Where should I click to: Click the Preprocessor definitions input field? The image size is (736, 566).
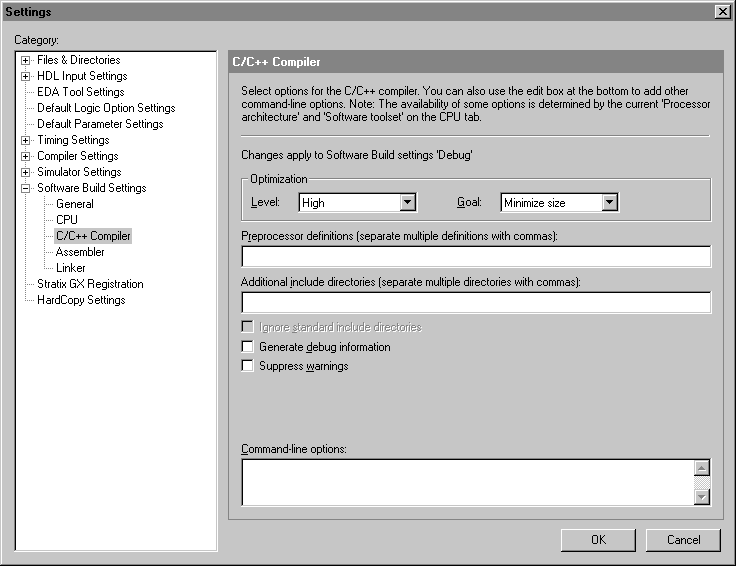pyautogui.click(x=475, y=257)
